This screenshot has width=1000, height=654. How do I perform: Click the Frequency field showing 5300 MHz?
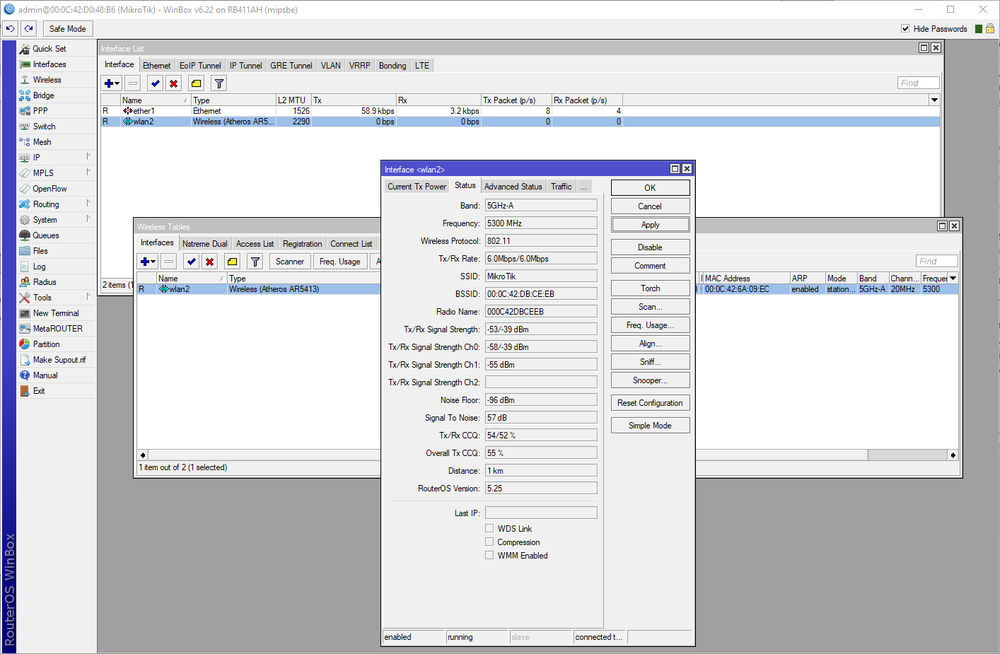click(541, 223)
